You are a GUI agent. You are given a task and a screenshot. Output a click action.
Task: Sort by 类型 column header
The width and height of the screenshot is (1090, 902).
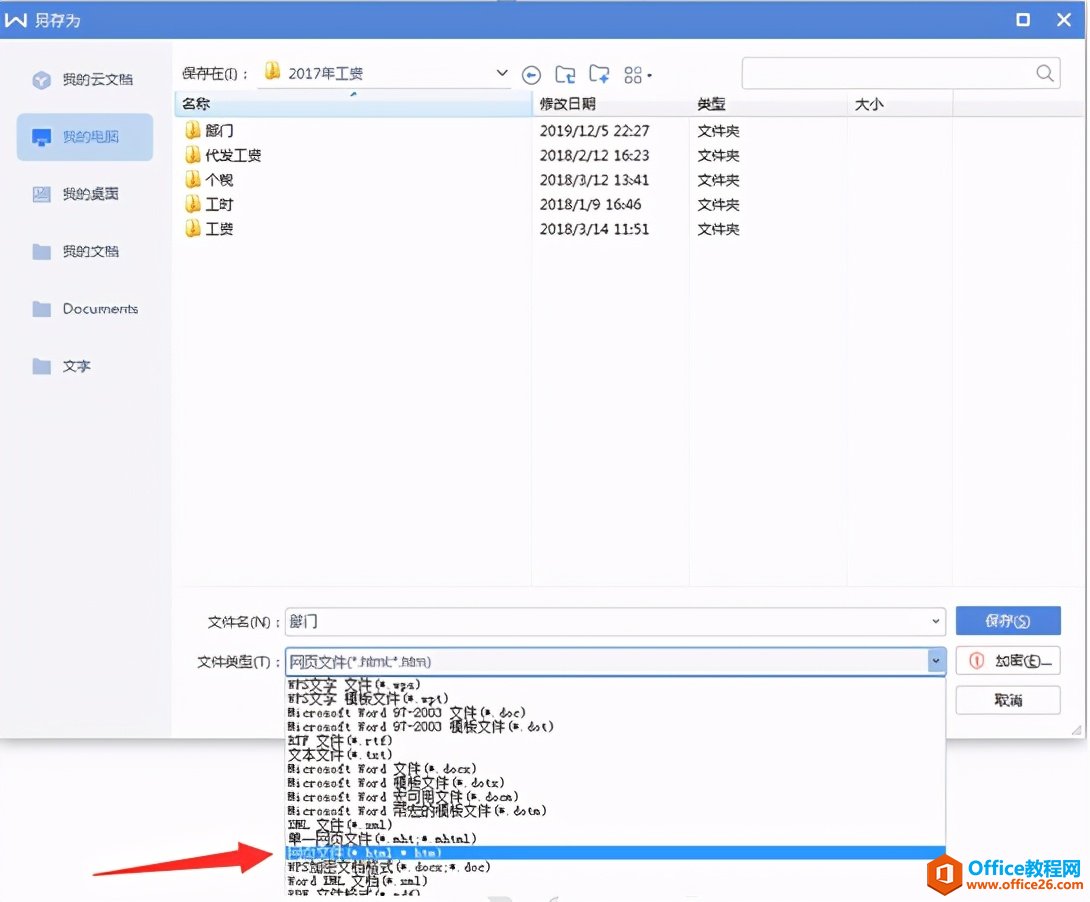coord(768,104)
